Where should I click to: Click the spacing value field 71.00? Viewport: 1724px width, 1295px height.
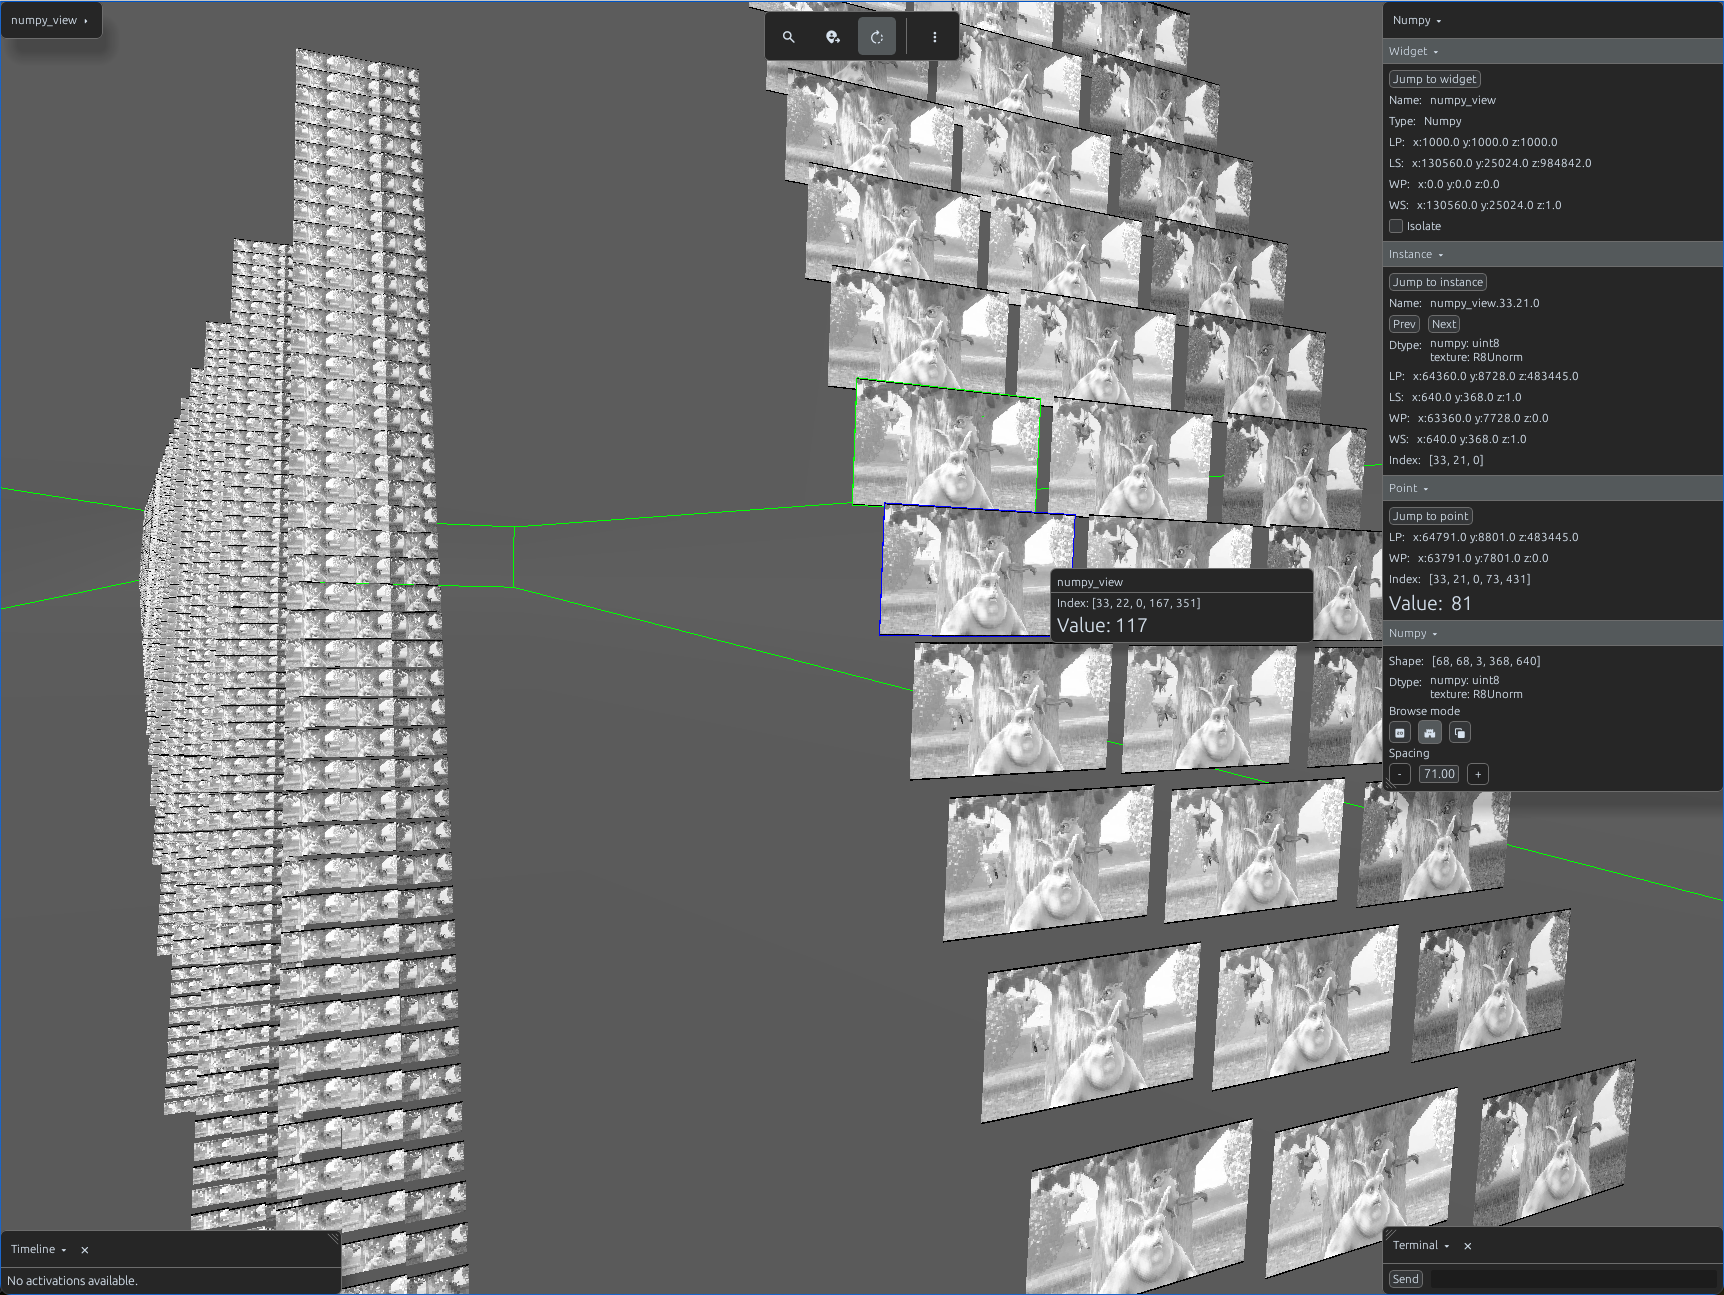point(1439,774)
